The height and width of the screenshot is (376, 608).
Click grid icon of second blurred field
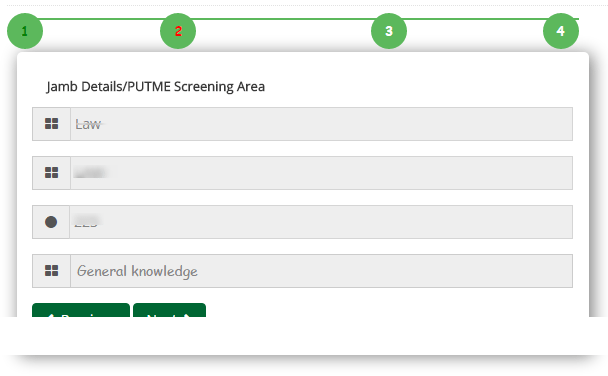tap(52, 173)
